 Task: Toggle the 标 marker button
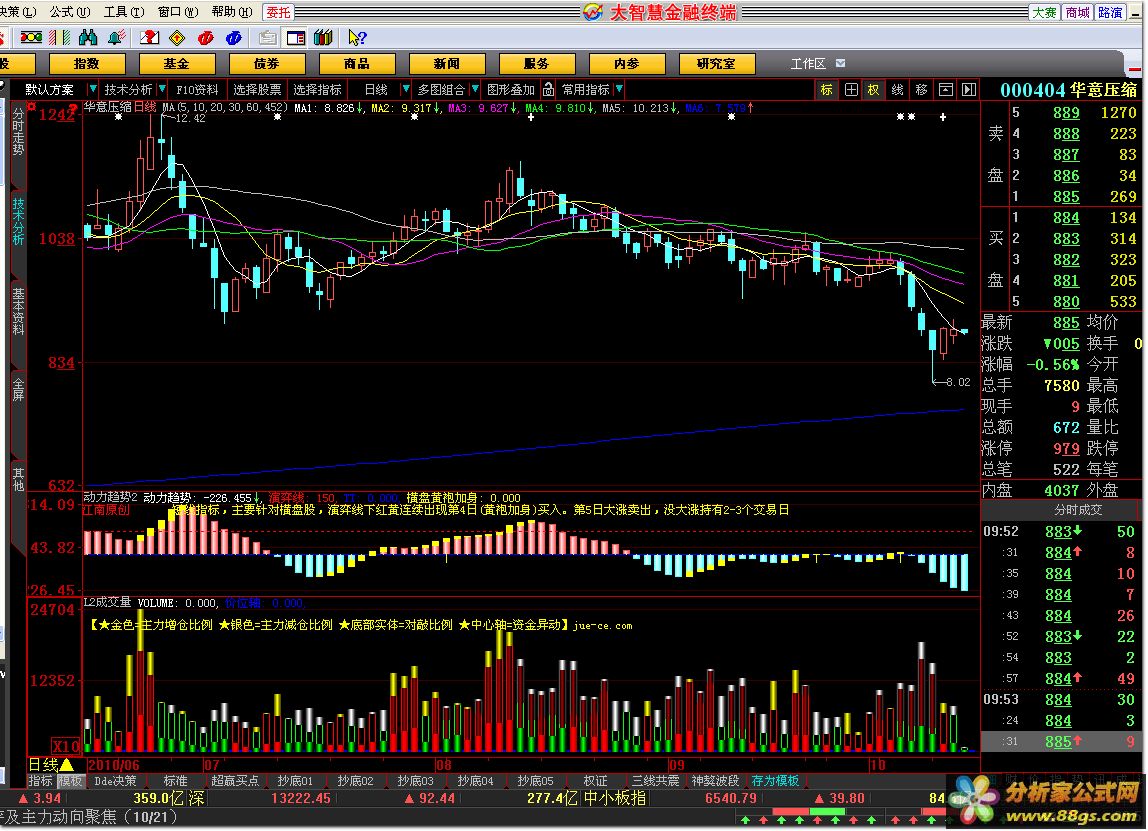point(827,89)
